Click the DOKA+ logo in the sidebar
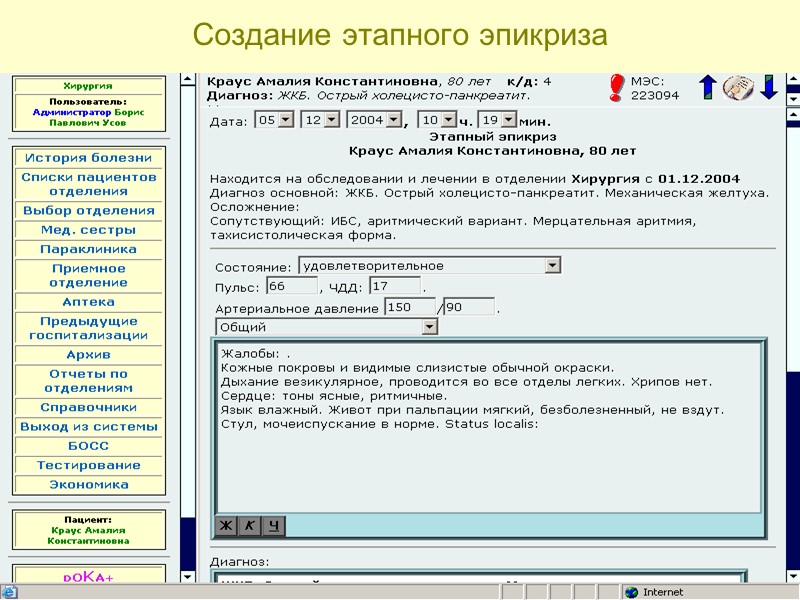The height and width of the screenshot is (600, 800). (88, 577)
